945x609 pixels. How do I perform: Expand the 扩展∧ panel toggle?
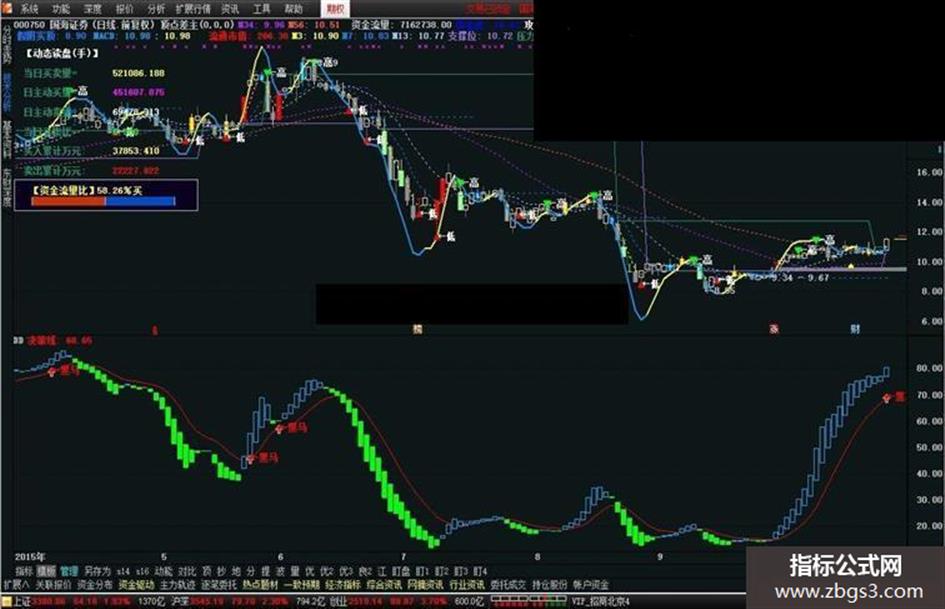[16, 584]
